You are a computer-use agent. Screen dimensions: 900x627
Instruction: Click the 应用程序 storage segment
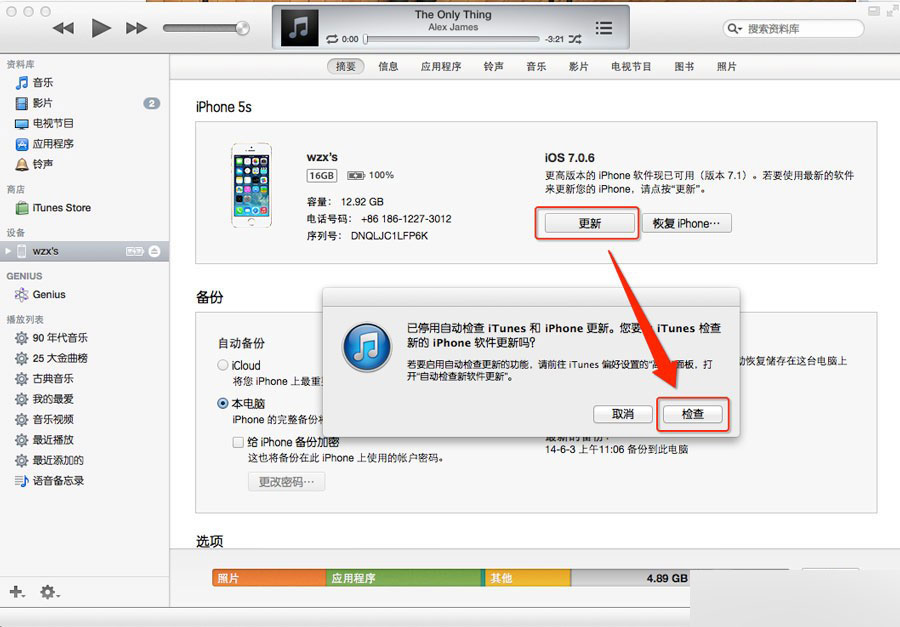[405, 578]
